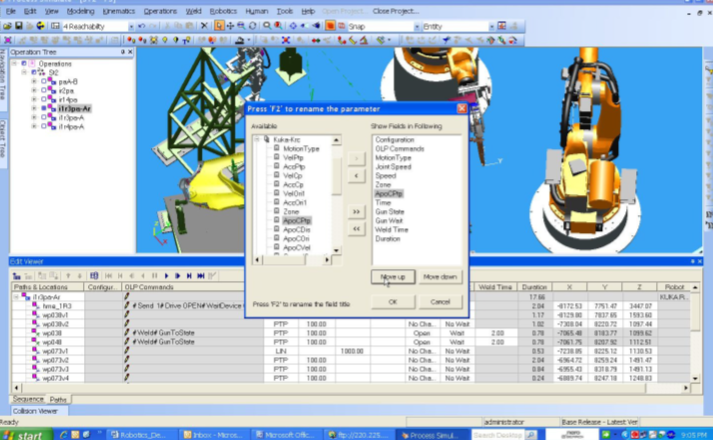Collapse the Kuka-Krc tree node
The image size is (713, 440).
(257, 140)
